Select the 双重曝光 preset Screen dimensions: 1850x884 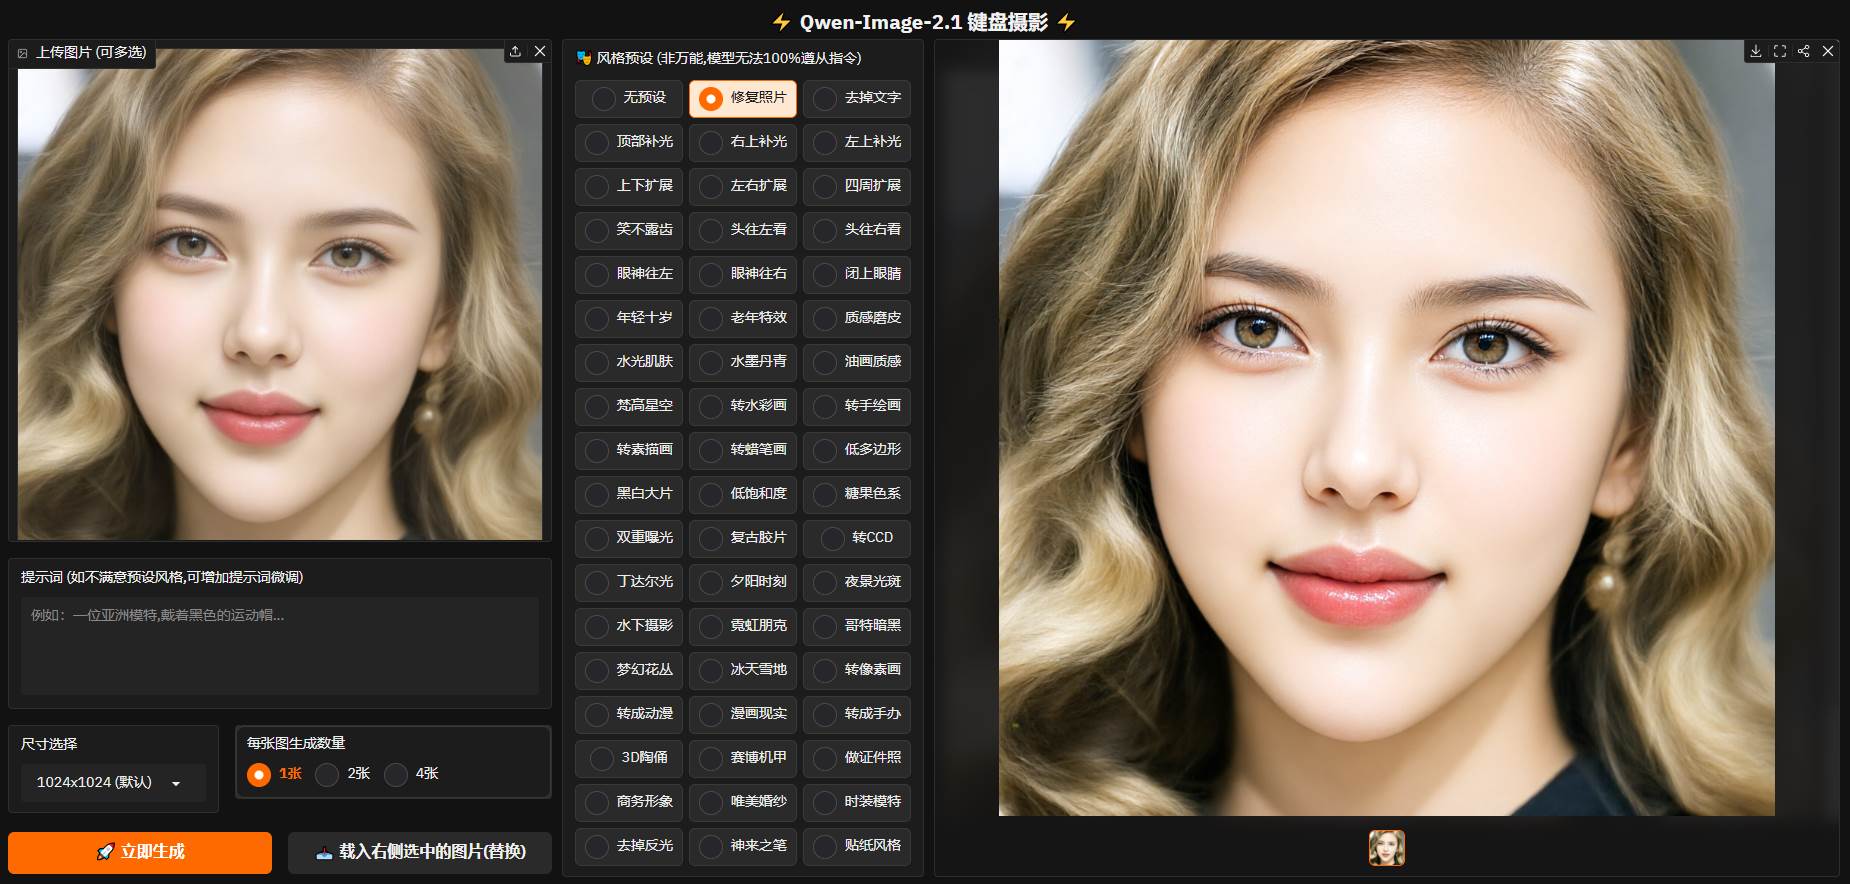pyautogui.click(x=629, y=538)
